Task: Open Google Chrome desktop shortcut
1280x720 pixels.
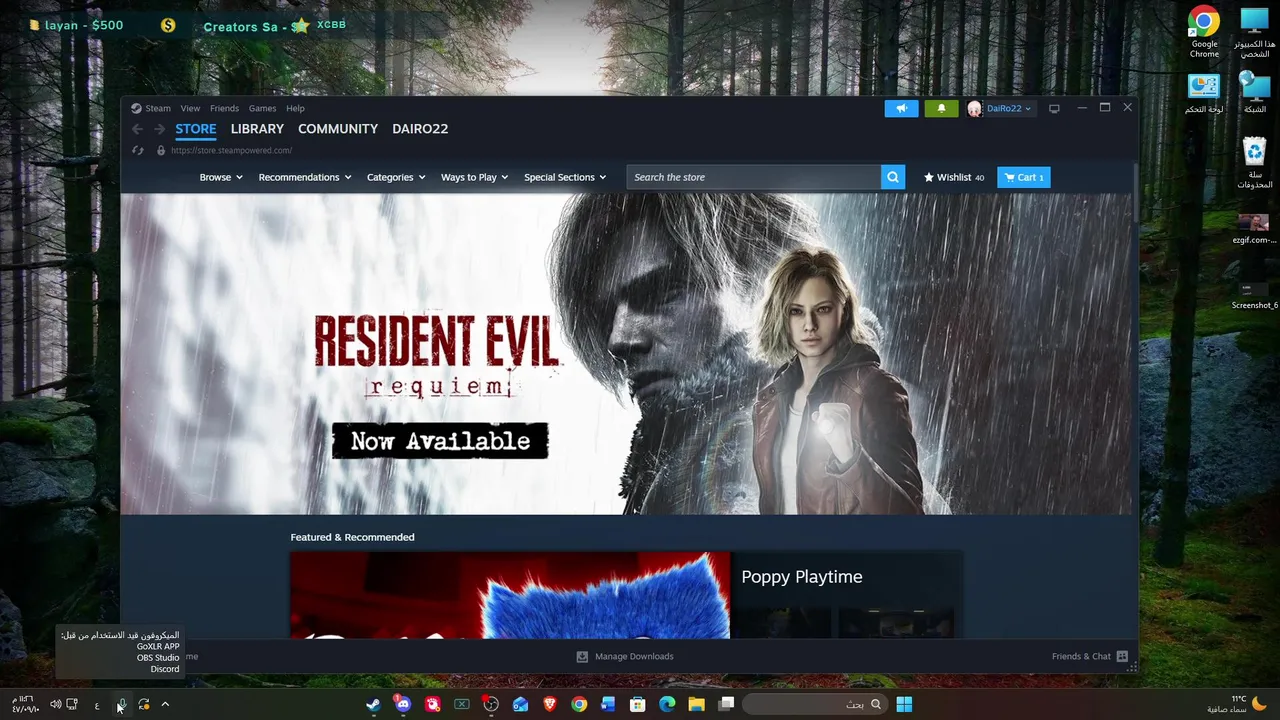Action: (1204, 32)
